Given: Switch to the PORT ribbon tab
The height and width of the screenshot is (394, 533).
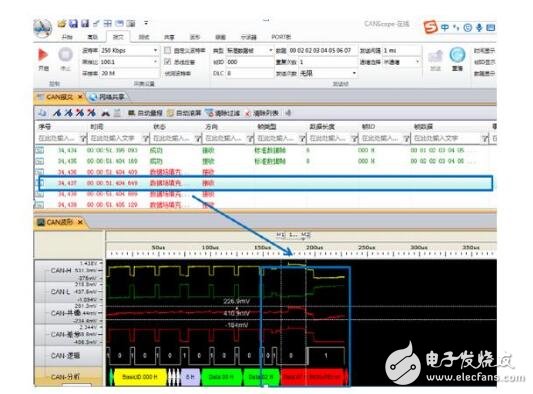Looking at the screenshot, I should coord(281,37).
